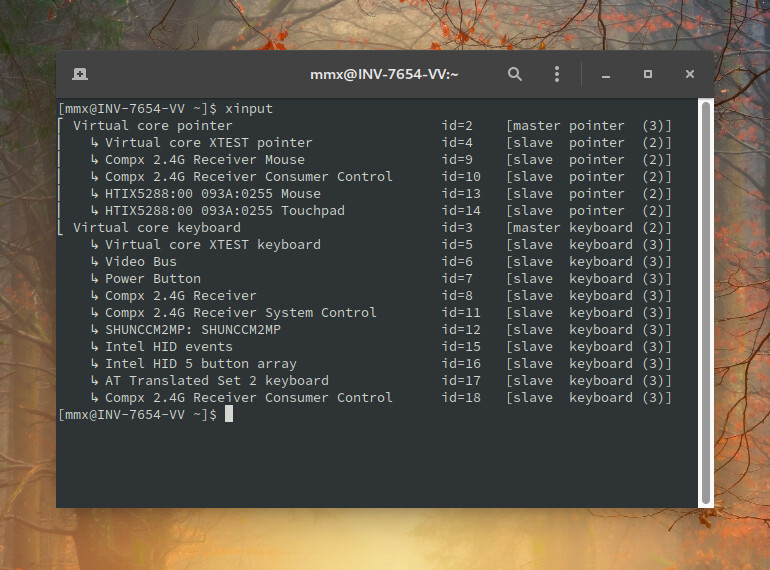
Task: Click the terminal cursor at bottom prompt
Action: pos(229,414)
